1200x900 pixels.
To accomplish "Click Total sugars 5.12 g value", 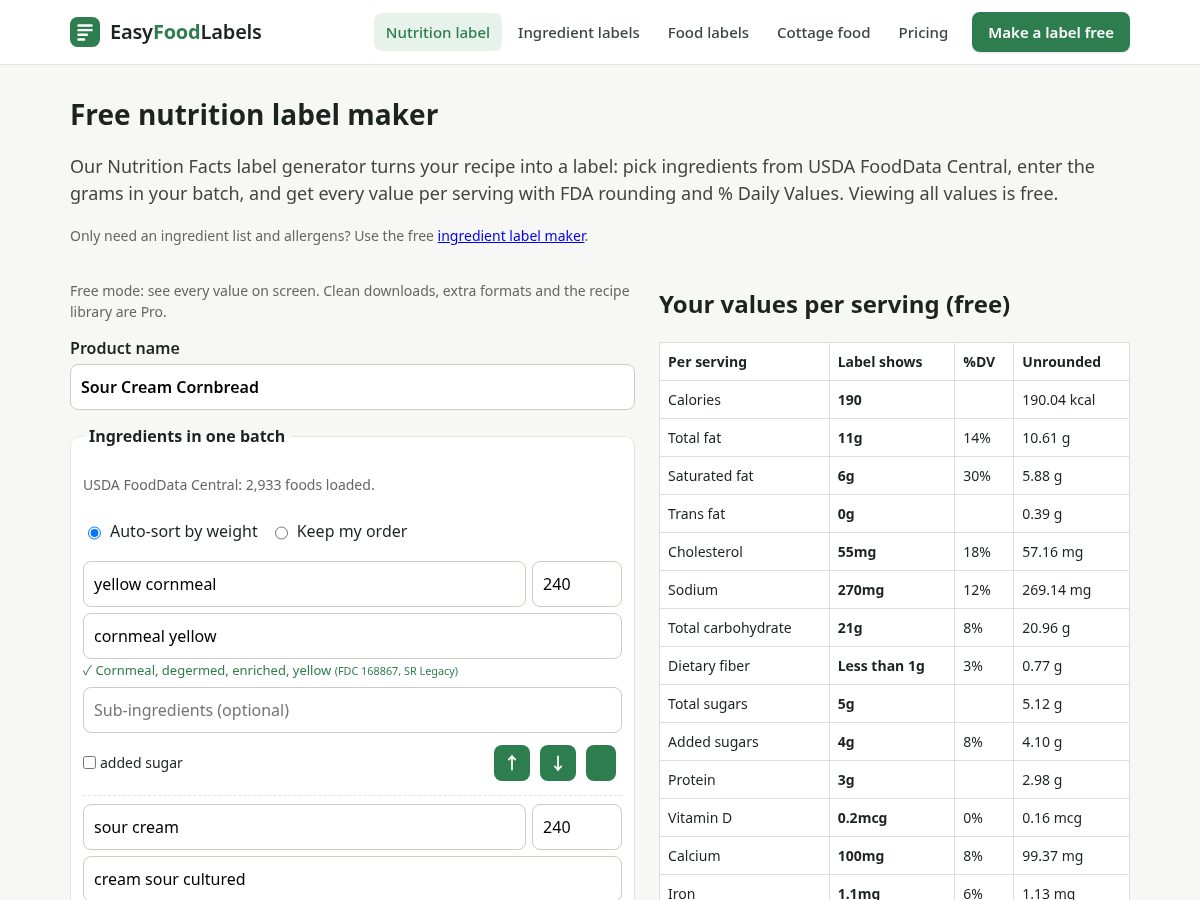I will (x=1042, y=704).
